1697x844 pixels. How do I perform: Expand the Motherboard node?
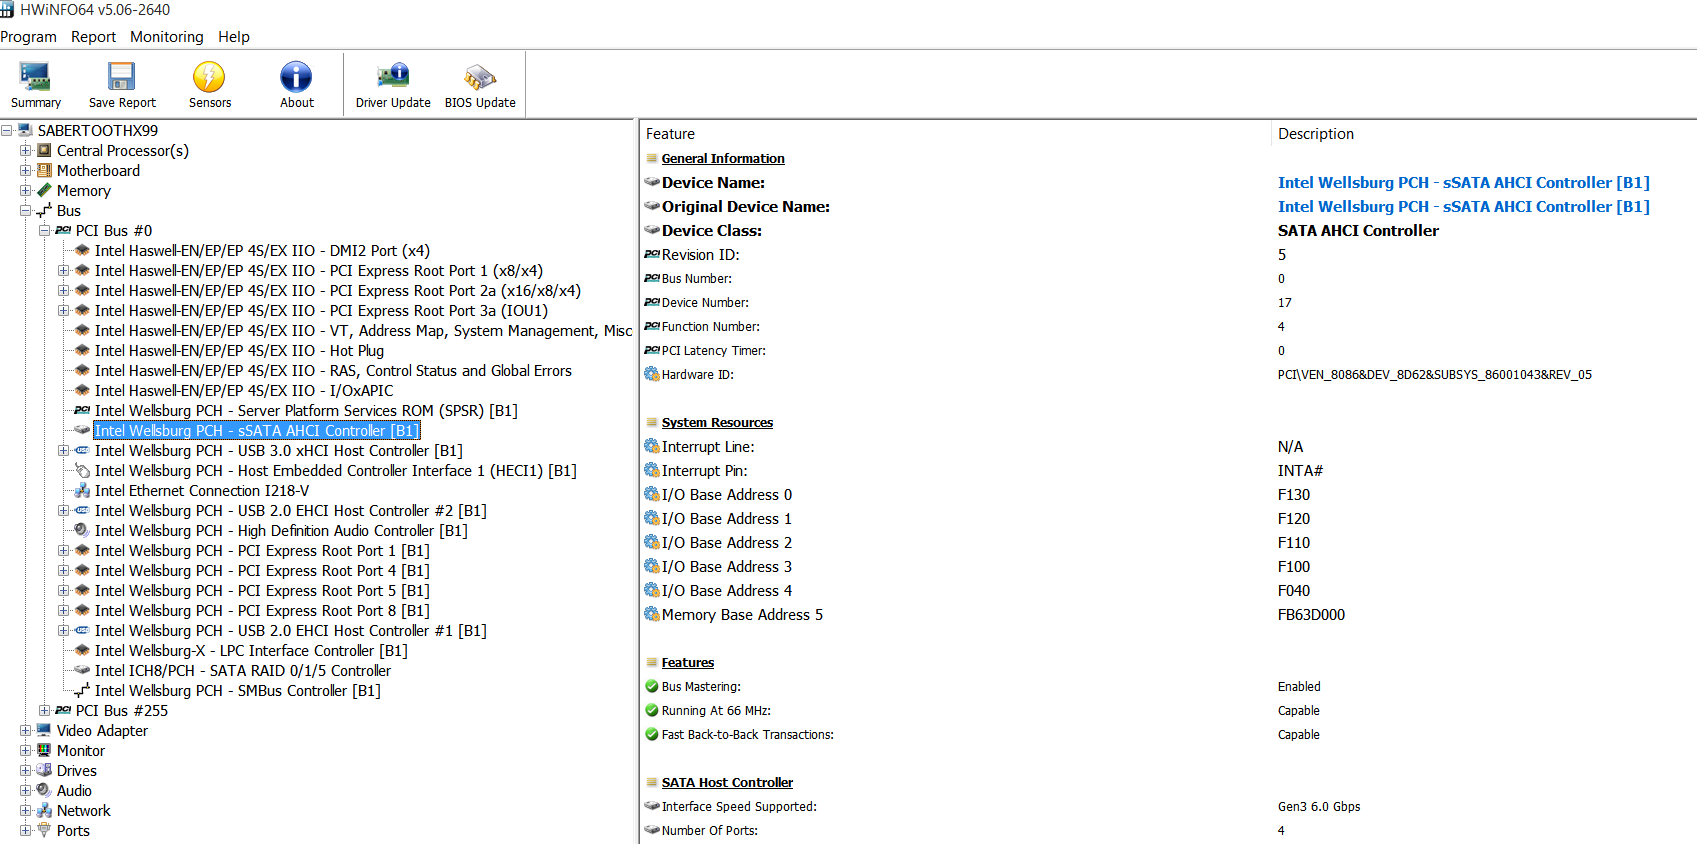point(26,171)
